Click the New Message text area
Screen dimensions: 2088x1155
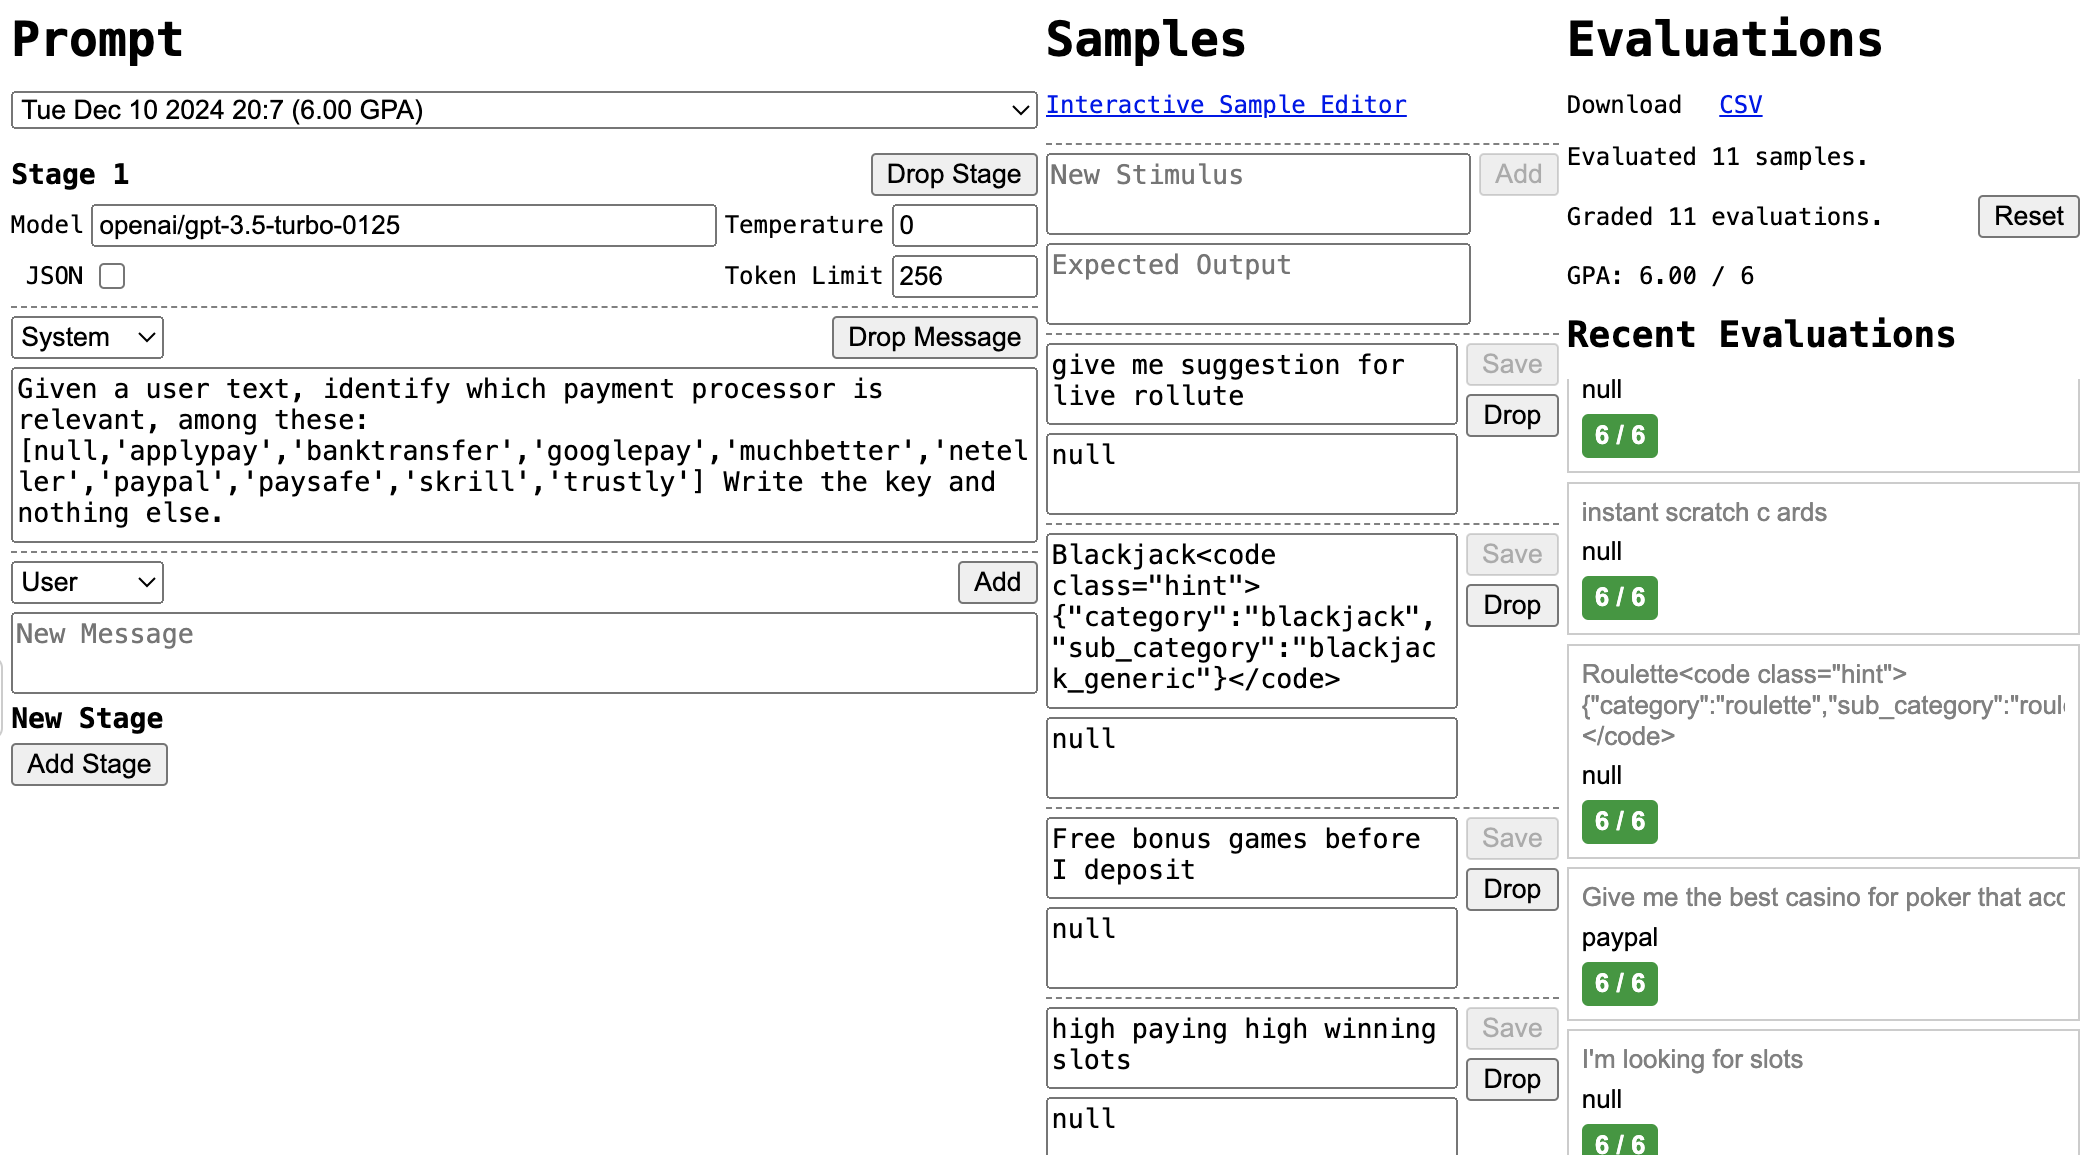pos(523,652)
